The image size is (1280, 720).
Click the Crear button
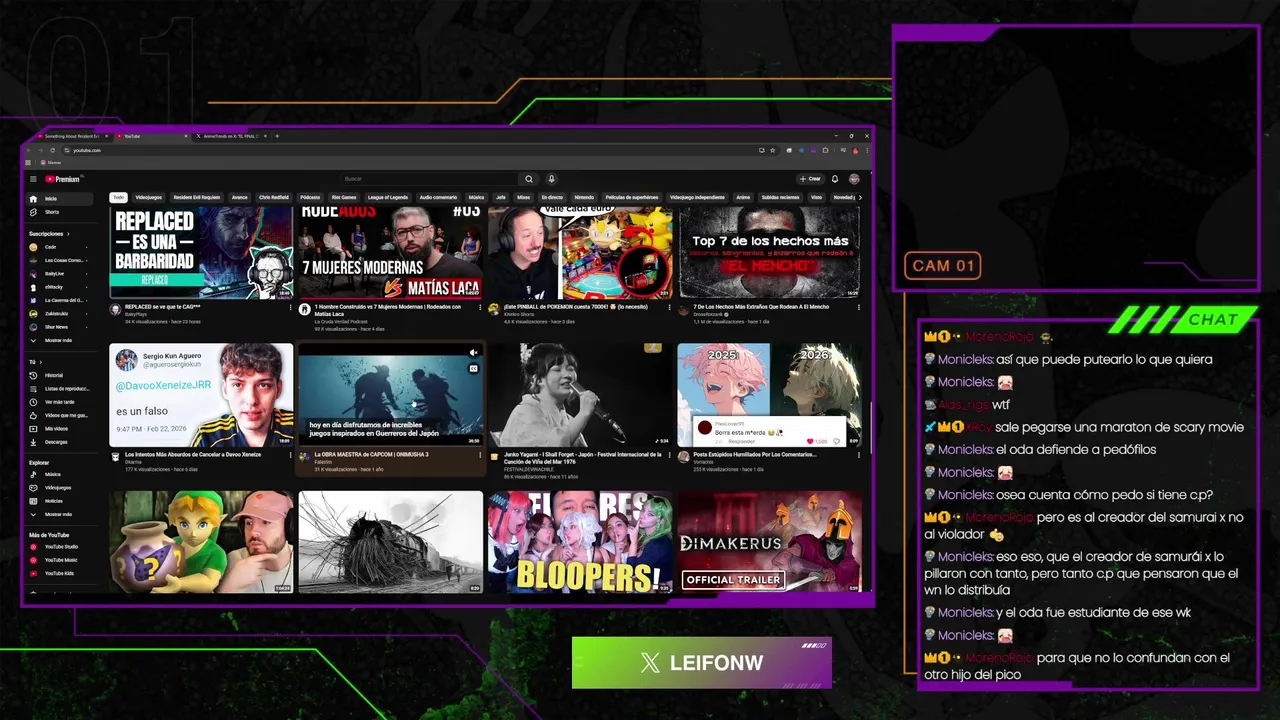(810, 179)
